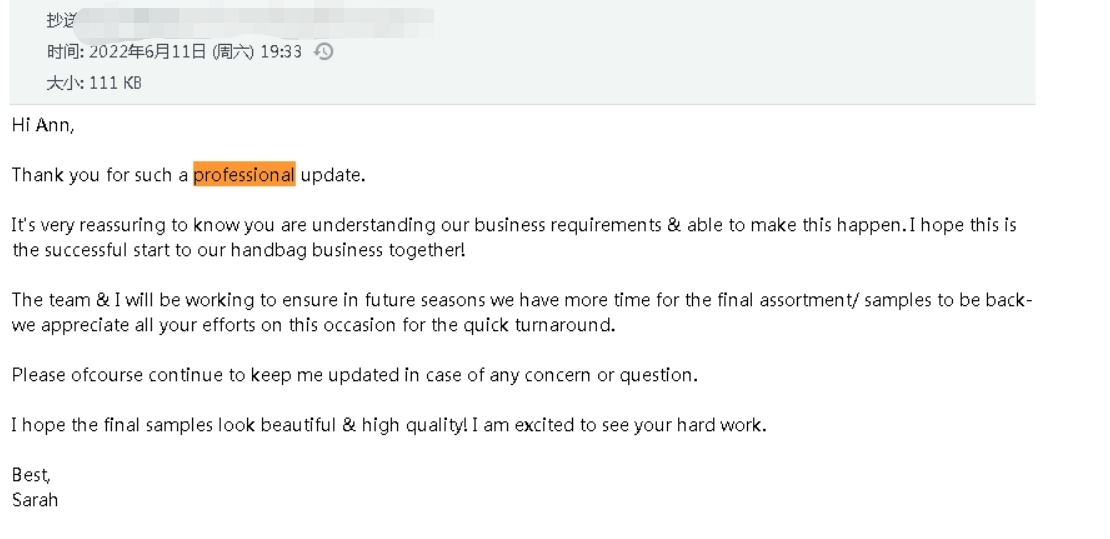Screen dimensions: 1110x539
Task: Click the "Best," closing line
Action: (31, 475)
